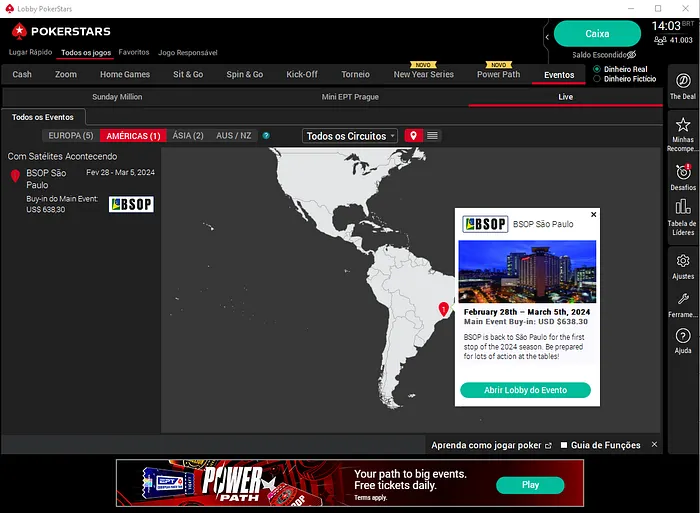Click the red pin beside BSOP São Paulo list entry
Viewport: 700px width, 513px height.
pyautogui.click(x=15, y=176)
